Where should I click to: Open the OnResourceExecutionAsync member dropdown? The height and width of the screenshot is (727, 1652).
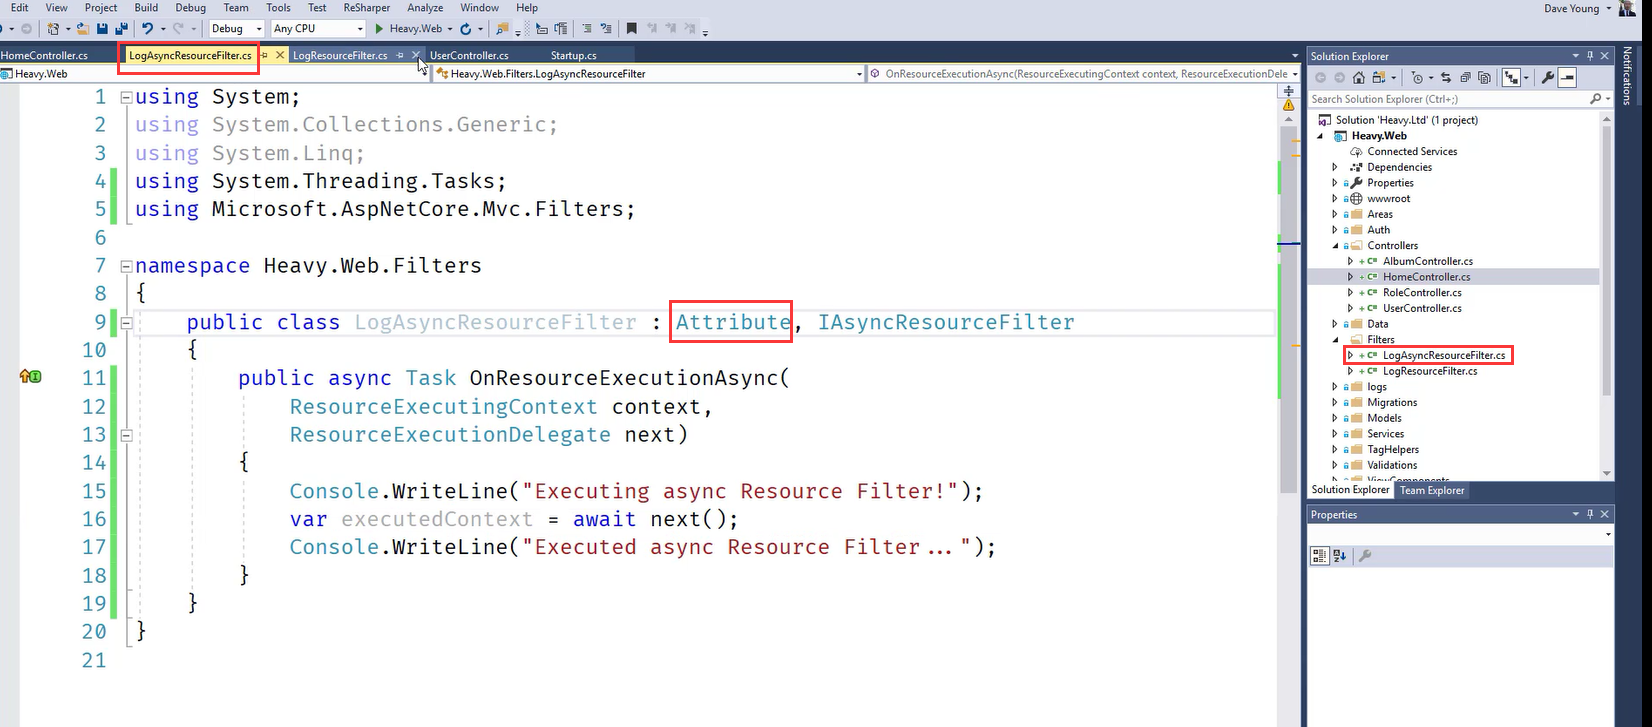[1084, 74]
